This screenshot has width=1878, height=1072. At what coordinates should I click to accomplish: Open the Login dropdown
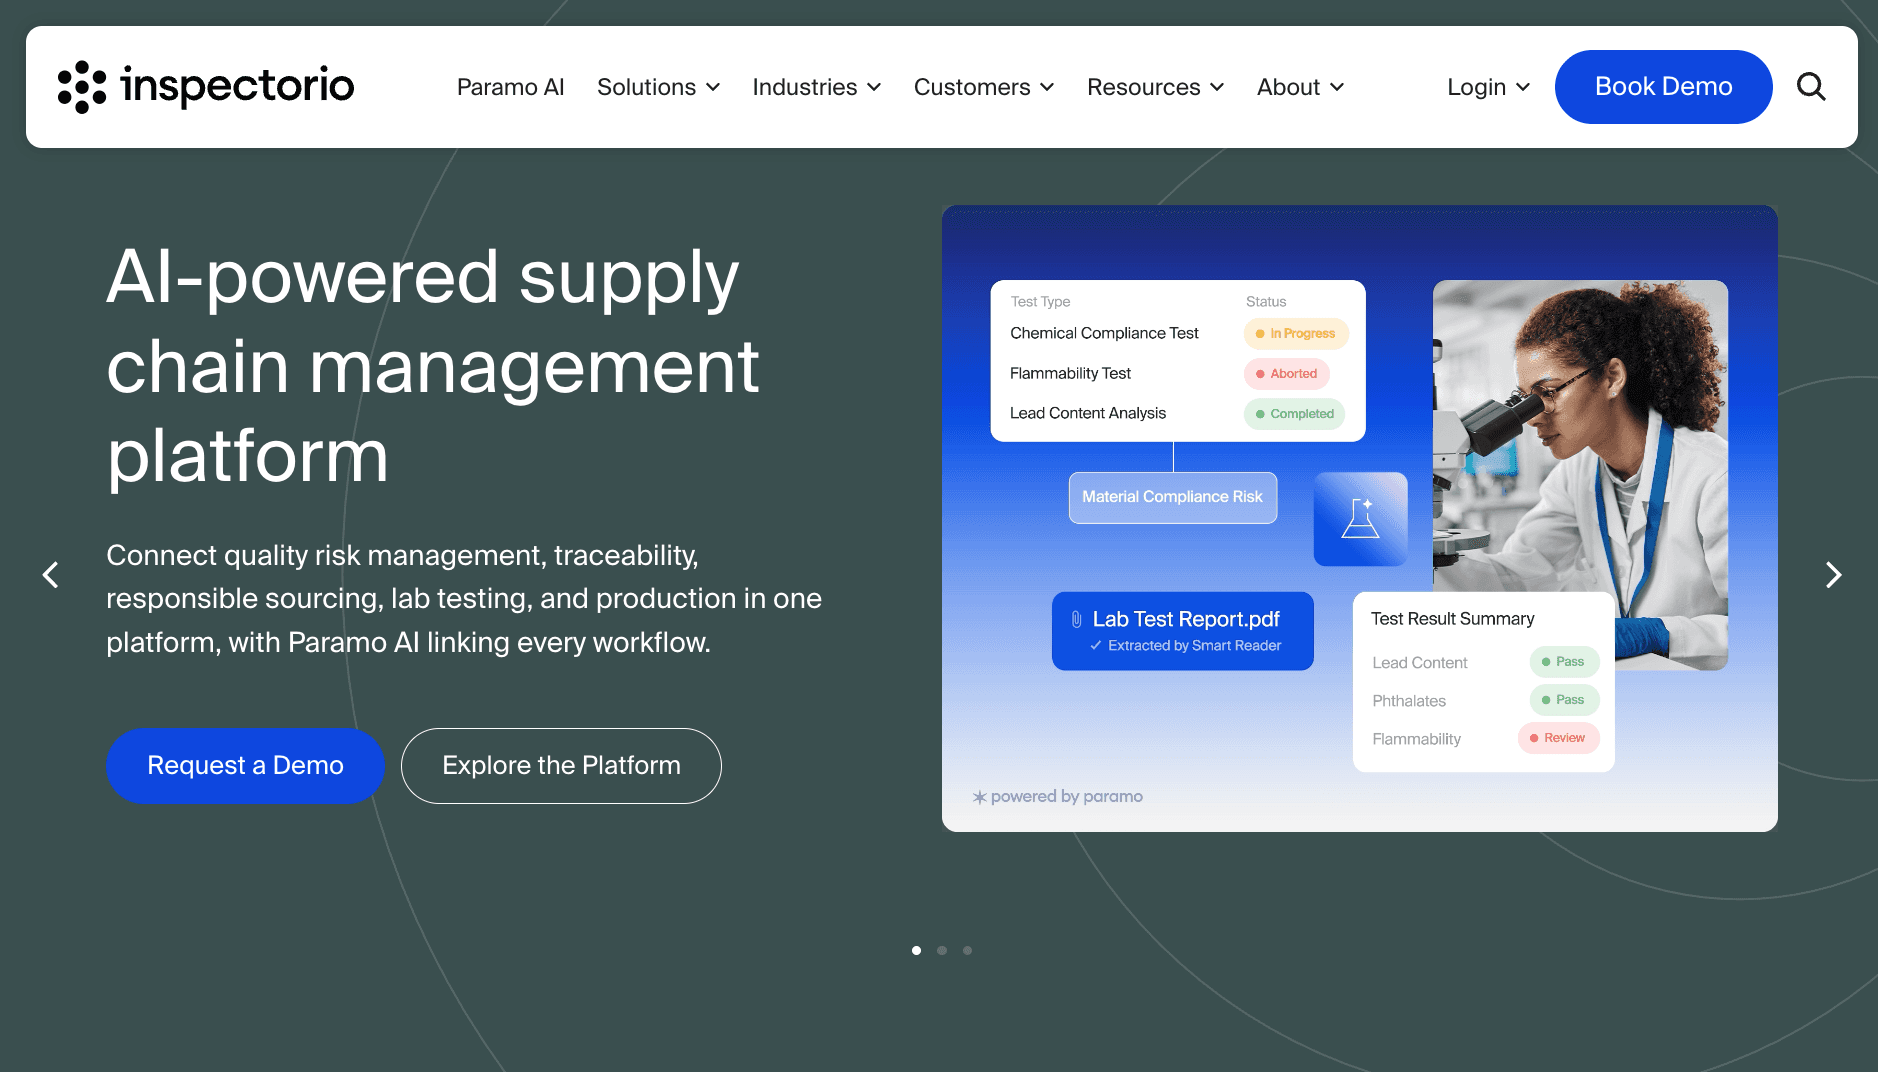pyautogui.click(x=1489, y=87)
